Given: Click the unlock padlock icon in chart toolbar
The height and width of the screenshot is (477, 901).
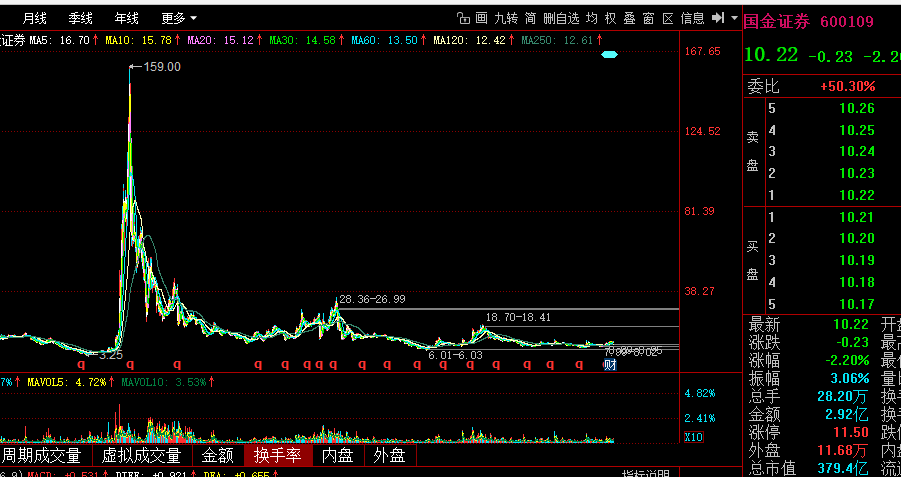Looking at the screenshot, I should pyautogui.click(x=464, y=18).
